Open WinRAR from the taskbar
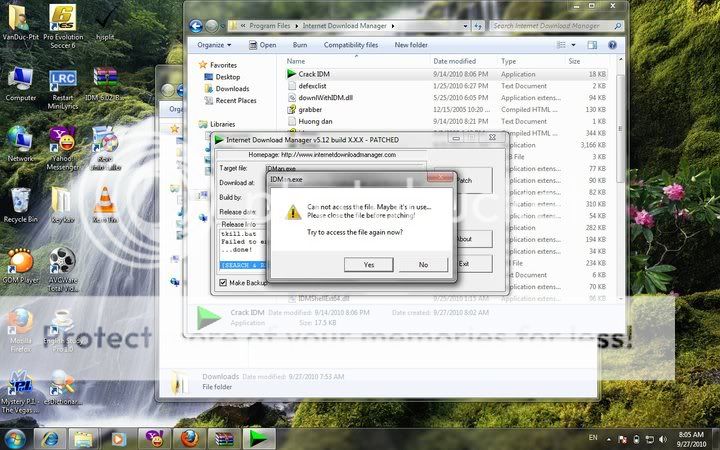Image resolution: width=720 pixels, height=450 pixels. [x=224, y=439]
